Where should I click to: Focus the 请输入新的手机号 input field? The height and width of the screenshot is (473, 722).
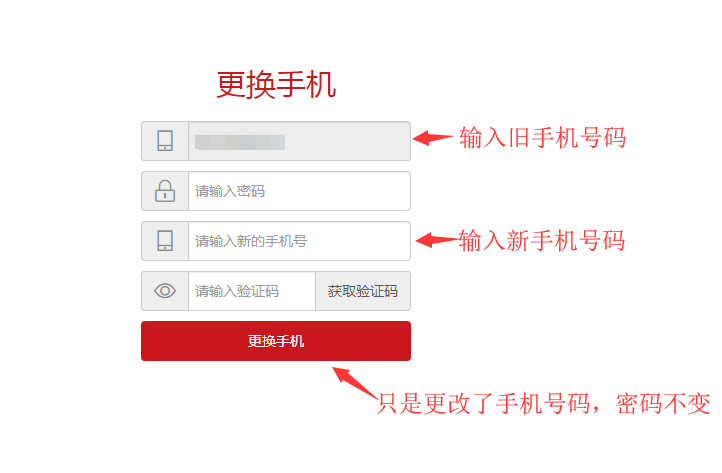pos(299,241)
